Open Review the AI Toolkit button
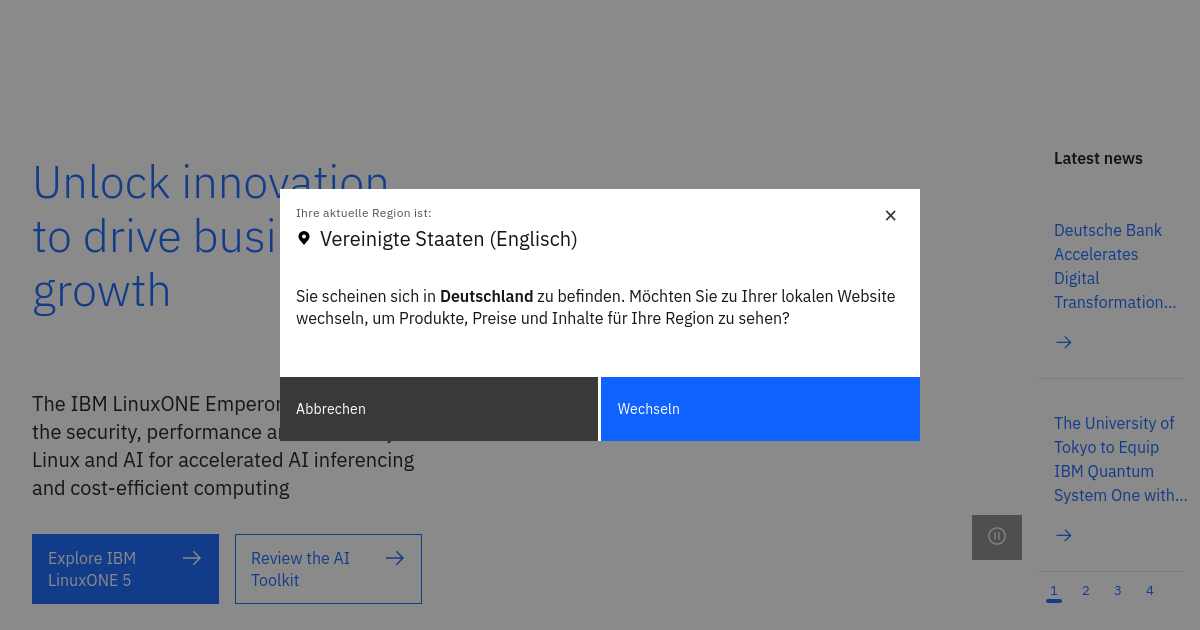Image resolution: width=1200 pixels, height=630 pixels. tap(328, 569)
